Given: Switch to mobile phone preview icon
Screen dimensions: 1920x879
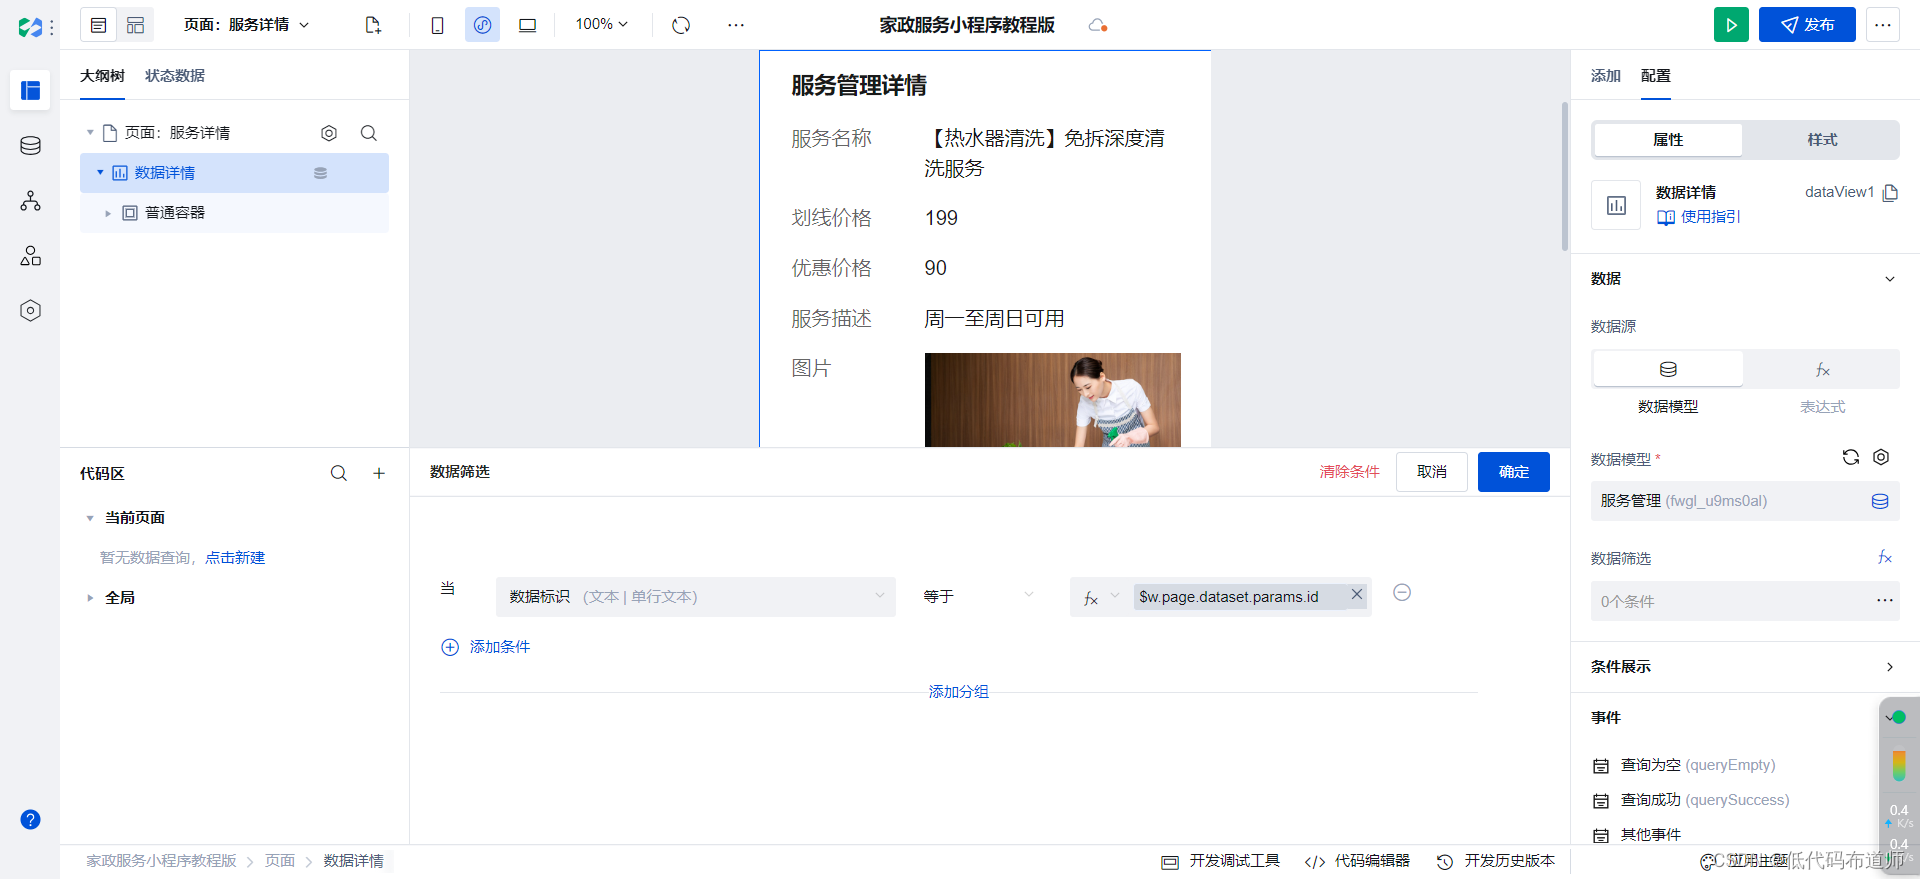Looking at the screenshot, I should (x=437, y=25).
